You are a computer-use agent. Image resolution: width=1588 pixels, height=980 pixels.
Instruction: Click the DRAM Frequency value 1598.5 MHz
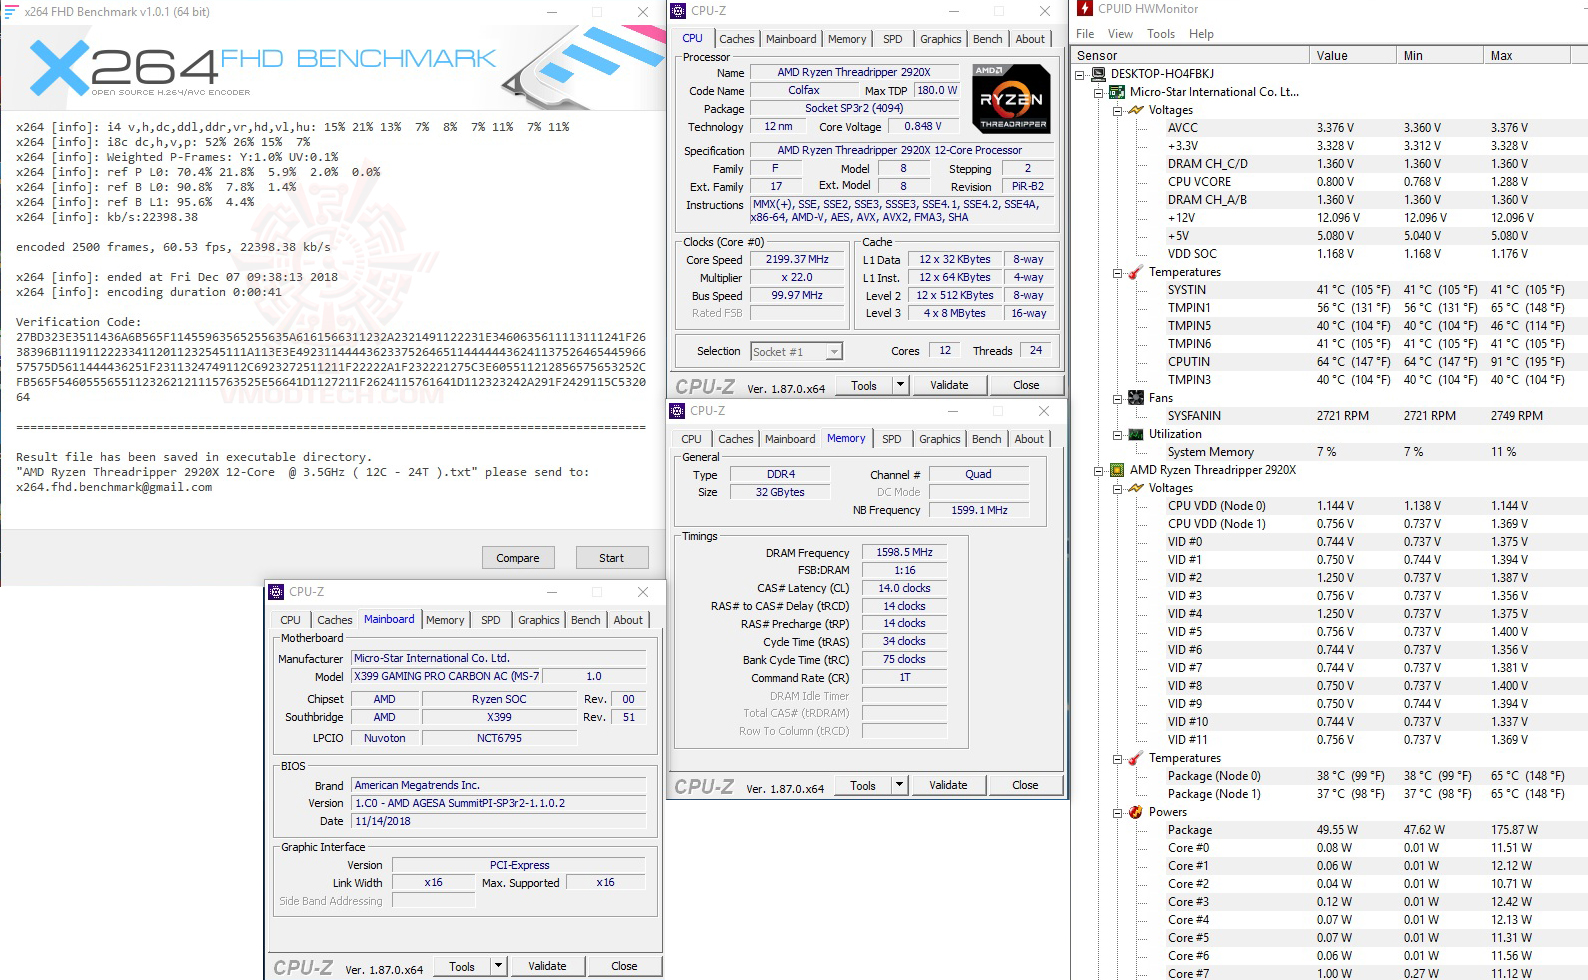click(x=904, y=552)
